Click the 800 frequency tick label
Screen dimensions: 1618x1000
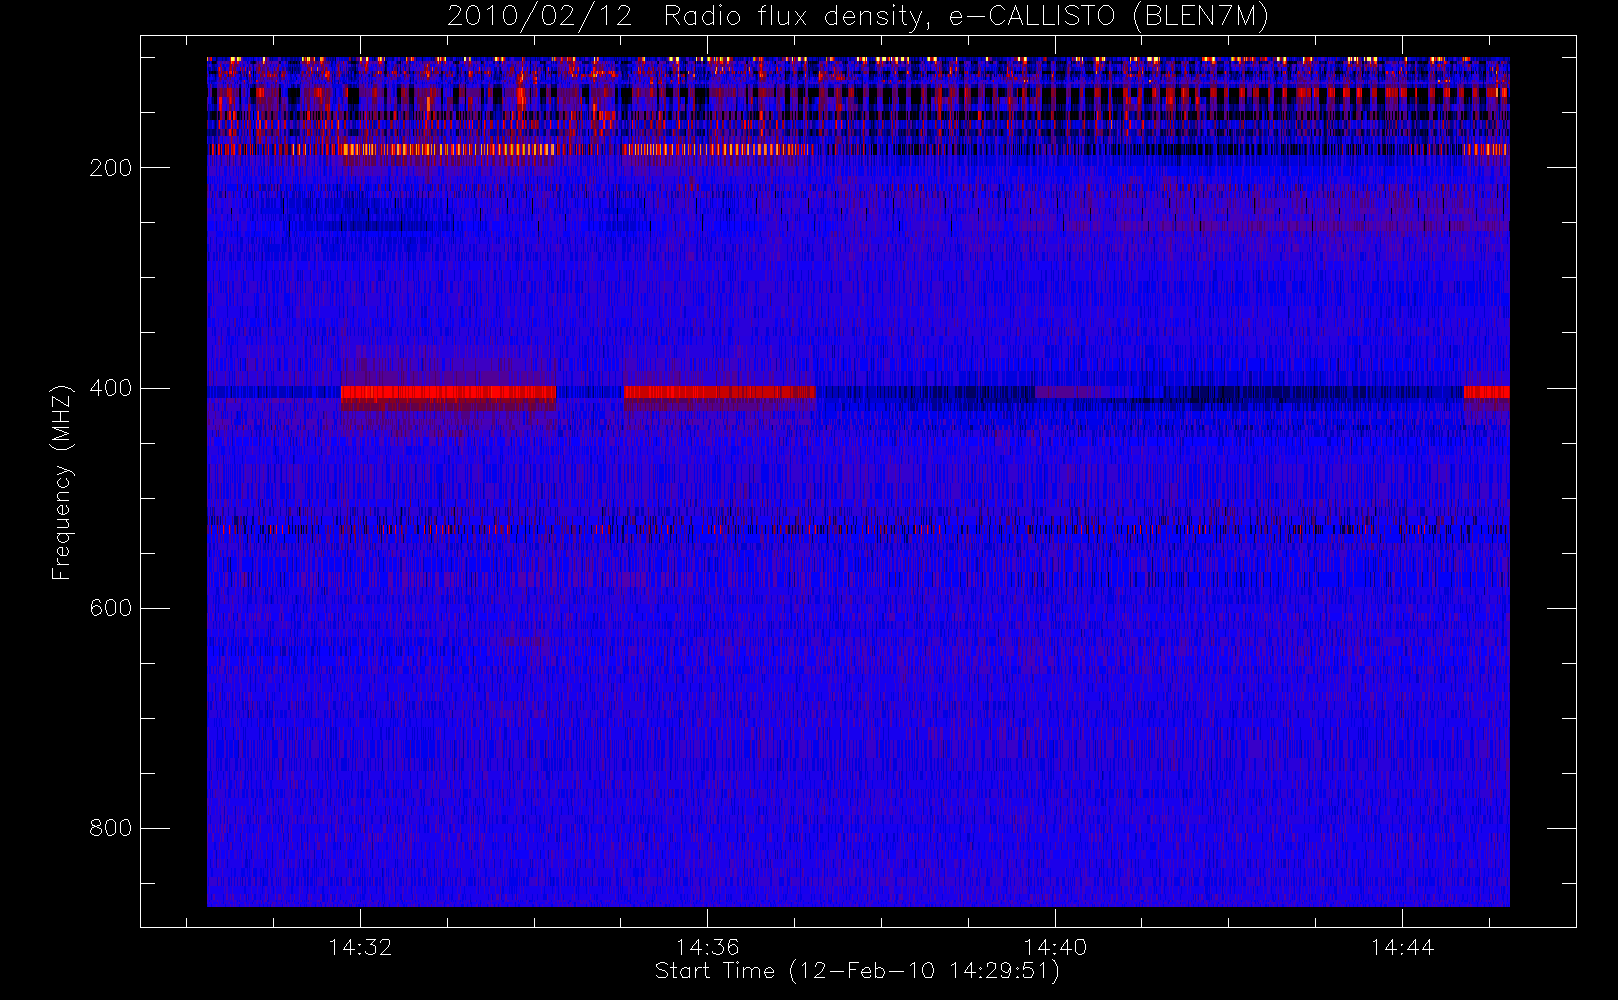110,828
